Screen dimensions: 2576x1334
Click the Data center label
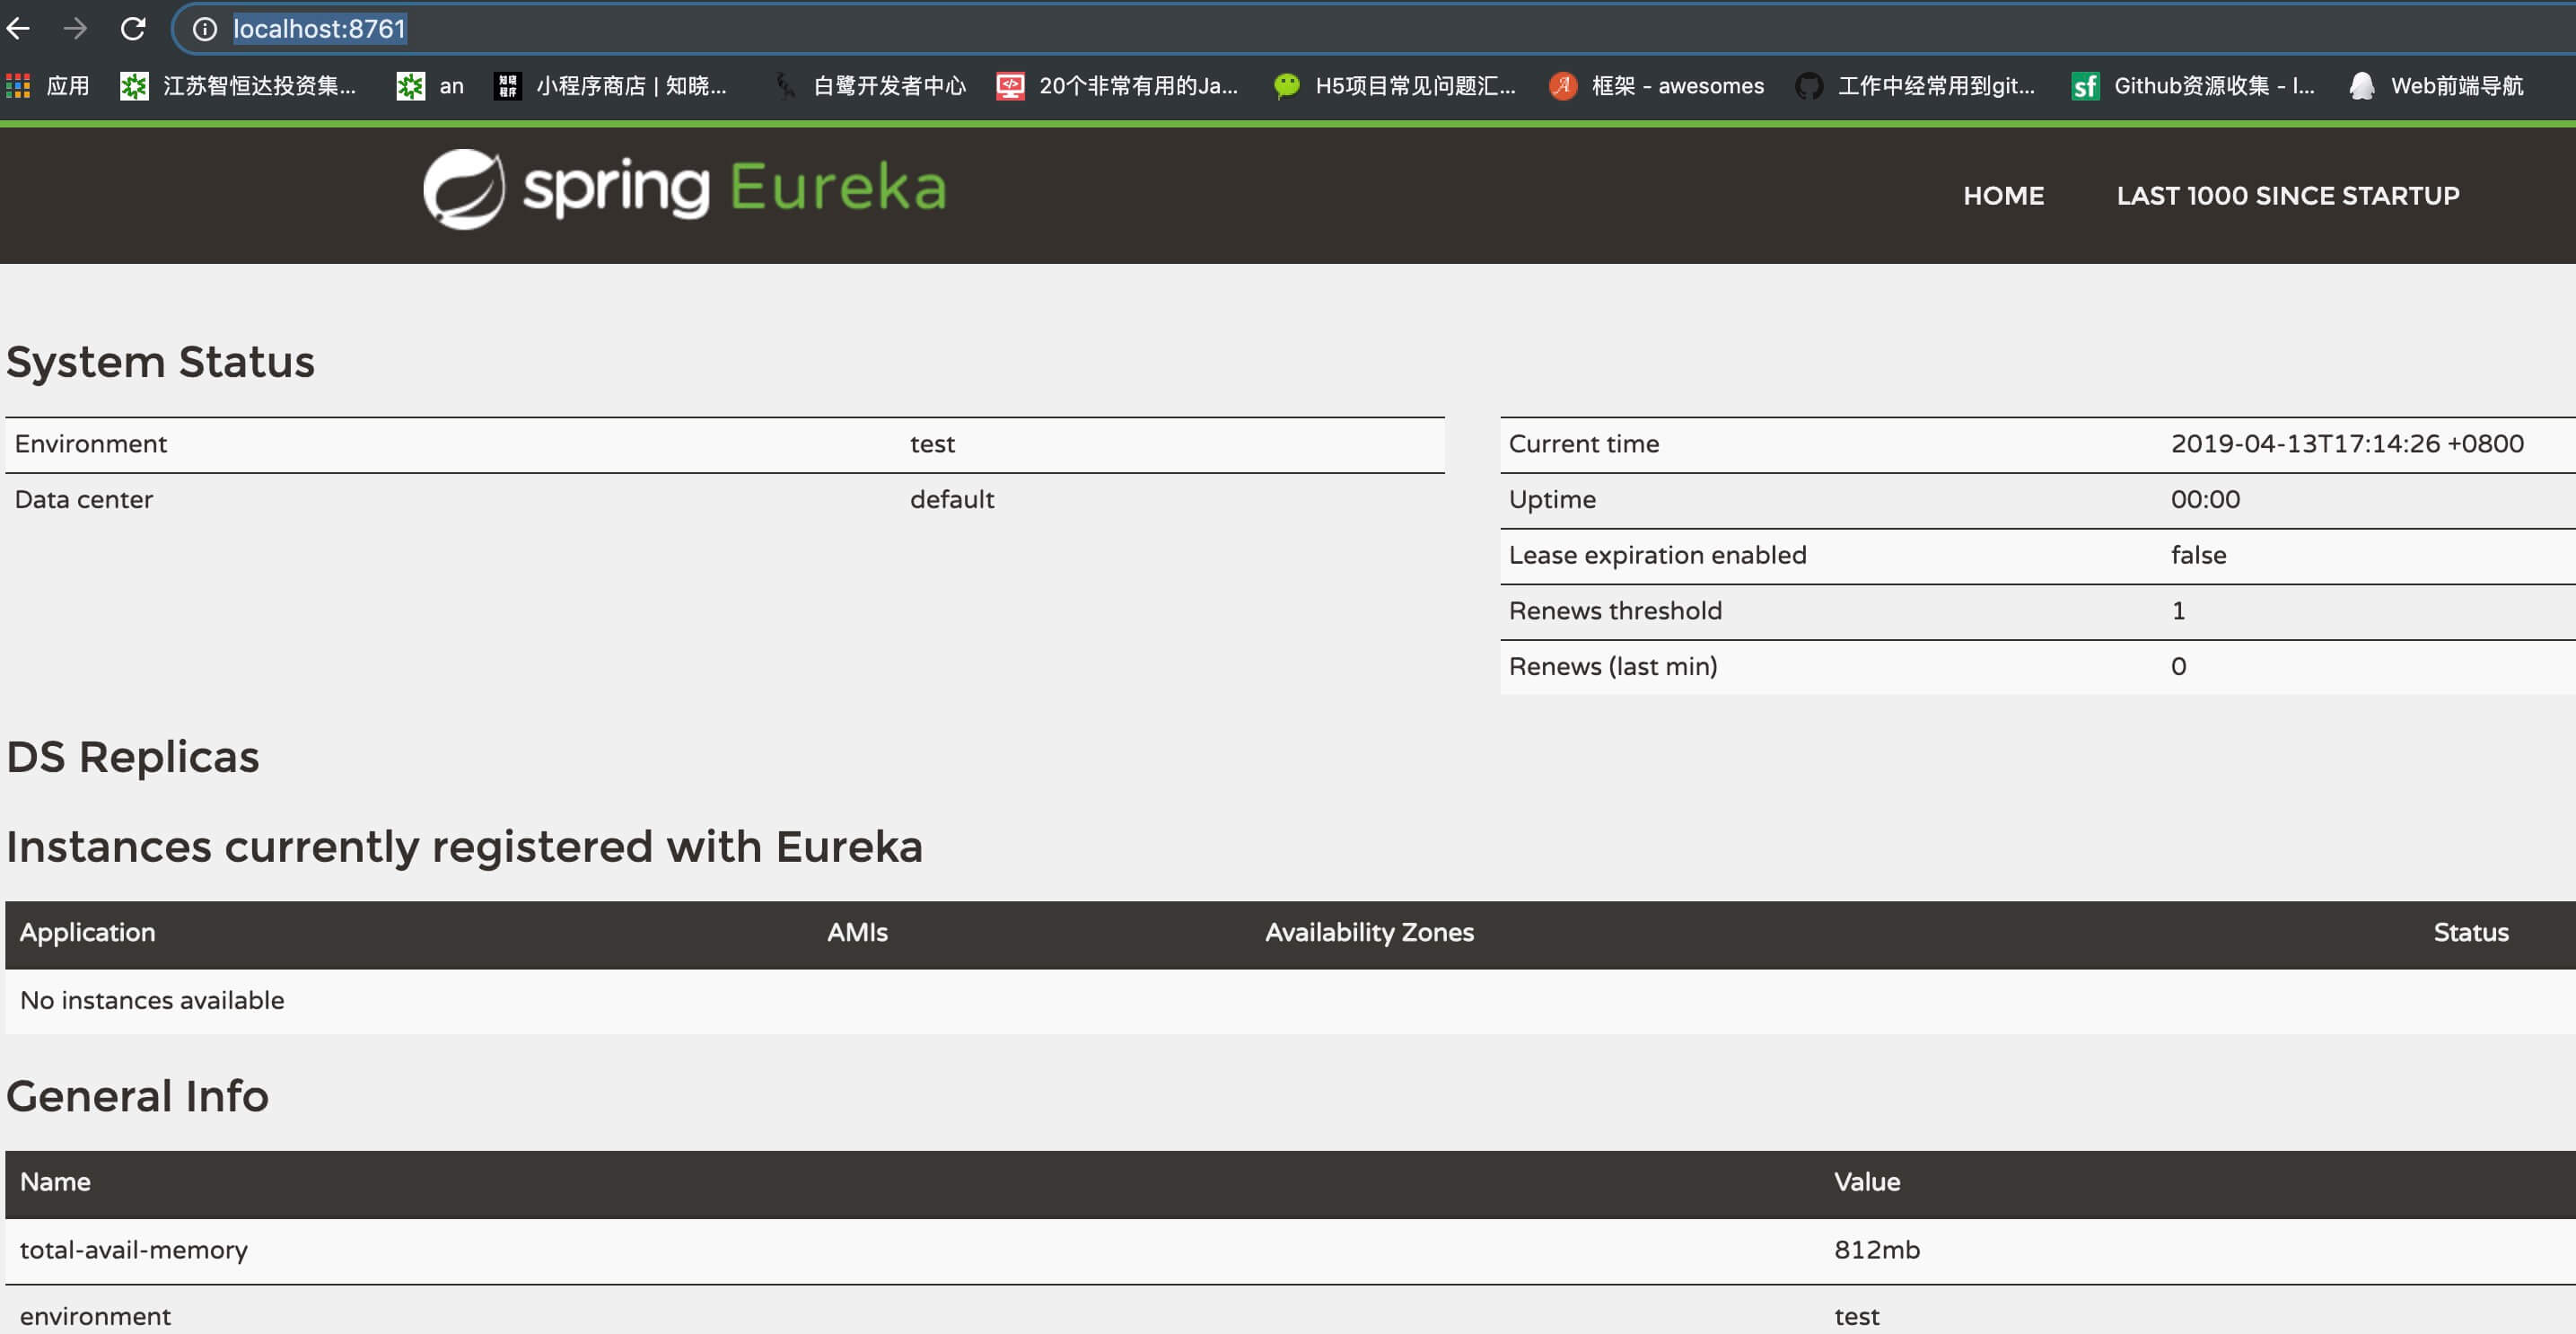coord(84,500)
